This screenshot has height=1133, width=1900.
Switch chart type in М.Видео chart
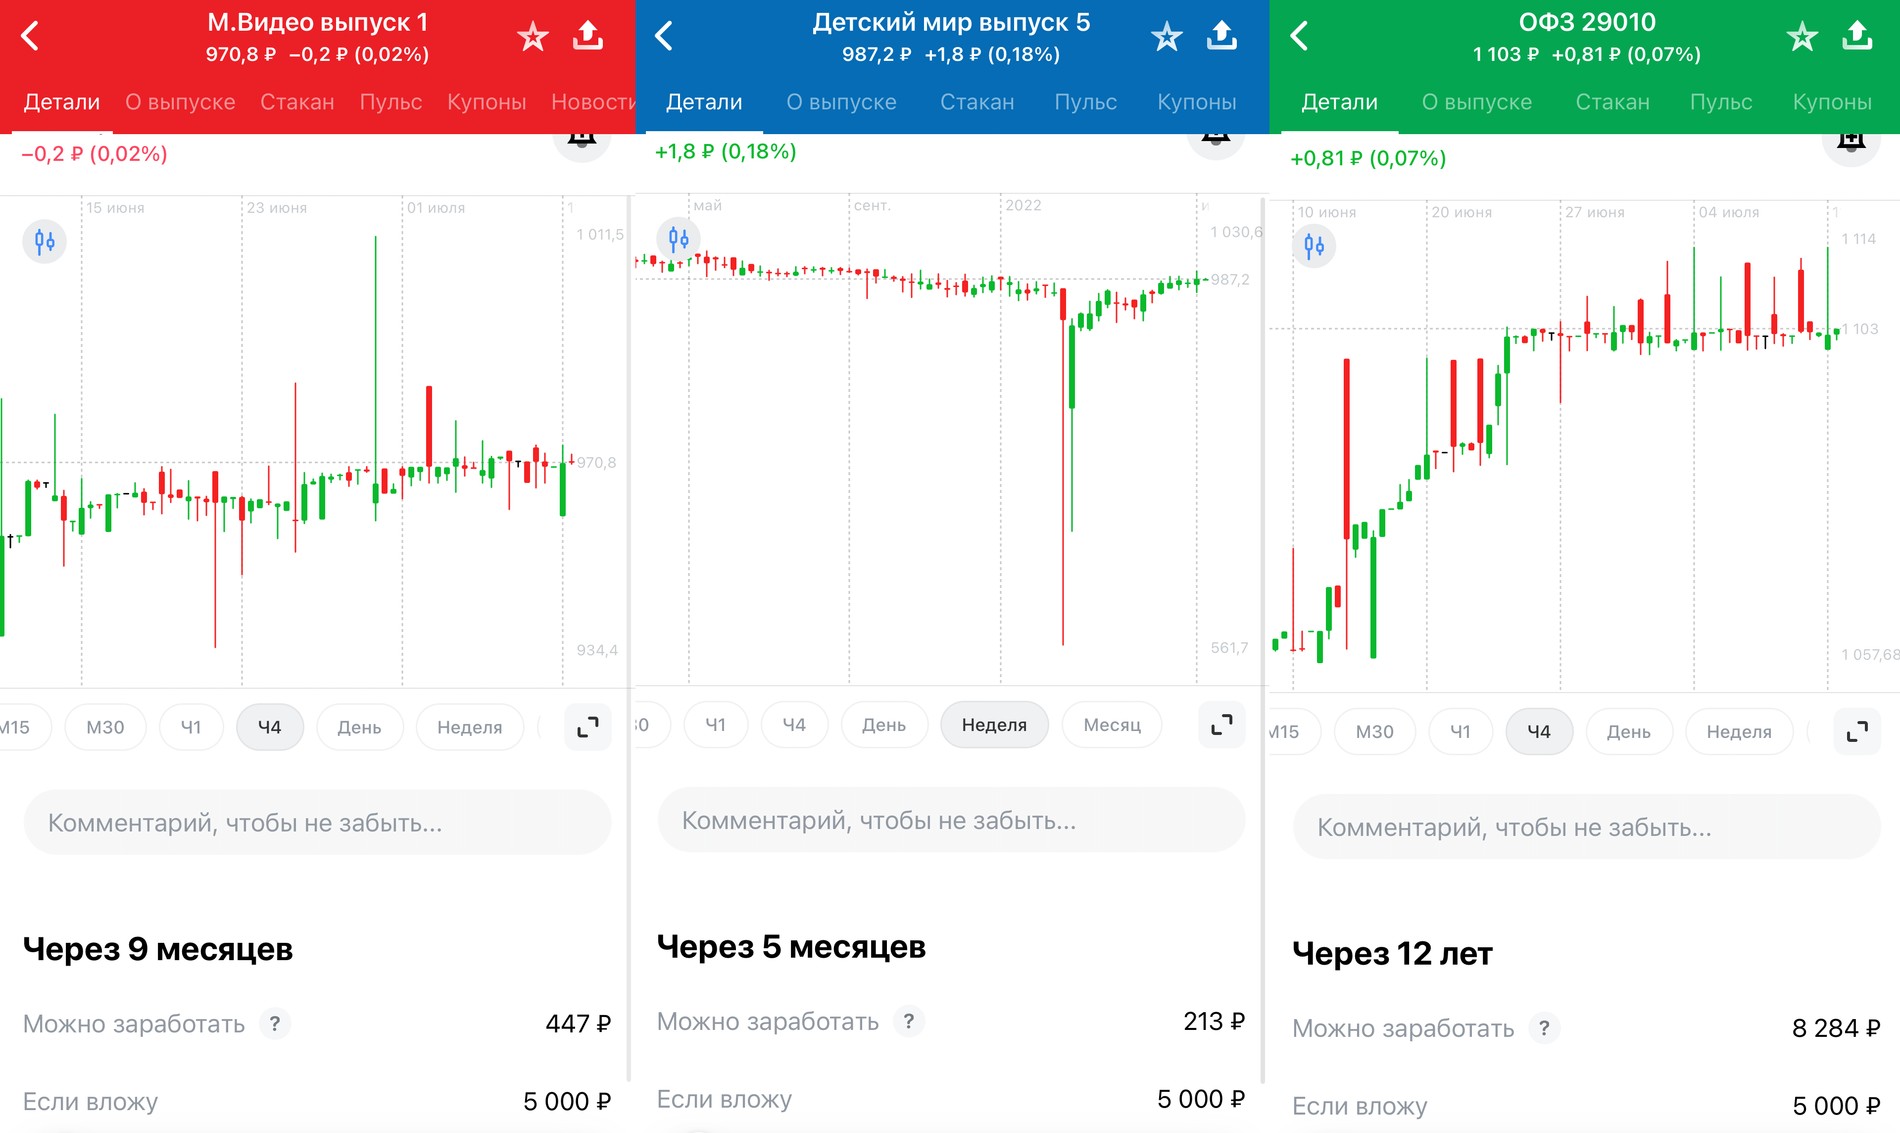click(45, 242)
